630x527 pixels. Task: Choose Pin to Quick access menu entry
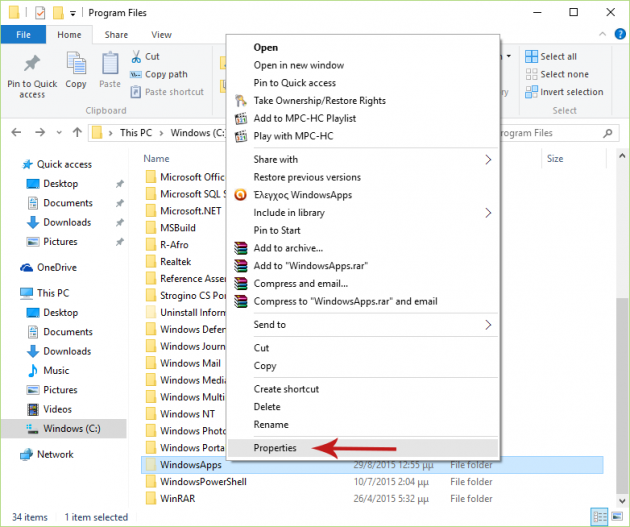[x=364, y=83]
